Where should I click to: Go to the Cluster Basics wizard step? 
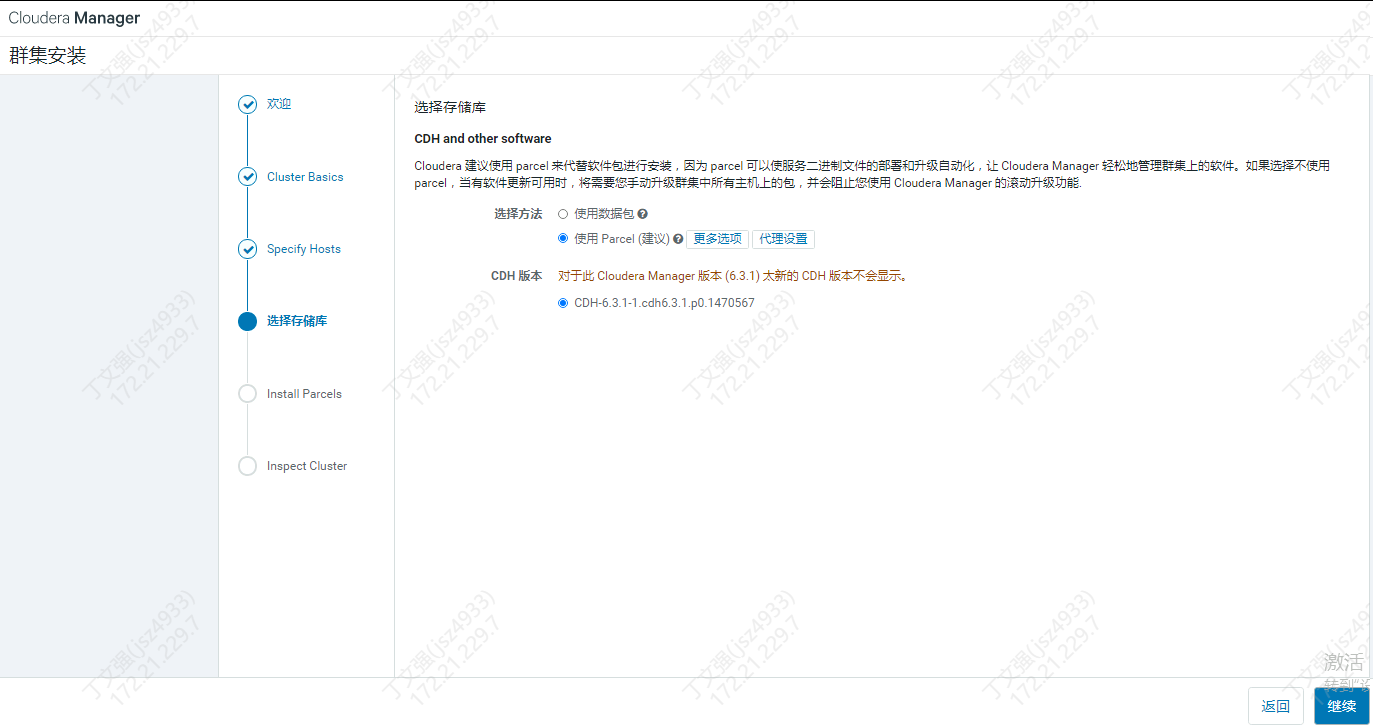(305, 177)
